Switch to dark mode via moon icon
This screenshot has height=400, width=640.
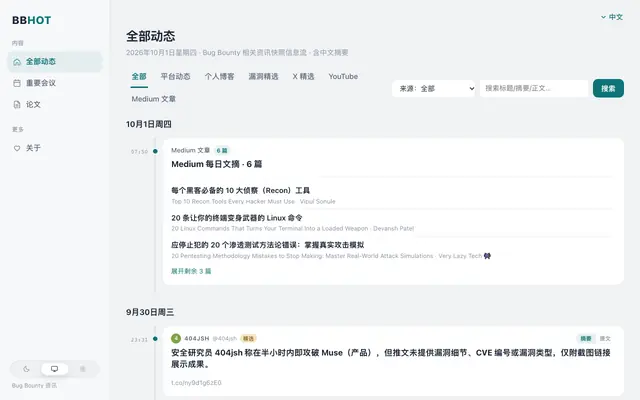point(27,369)
